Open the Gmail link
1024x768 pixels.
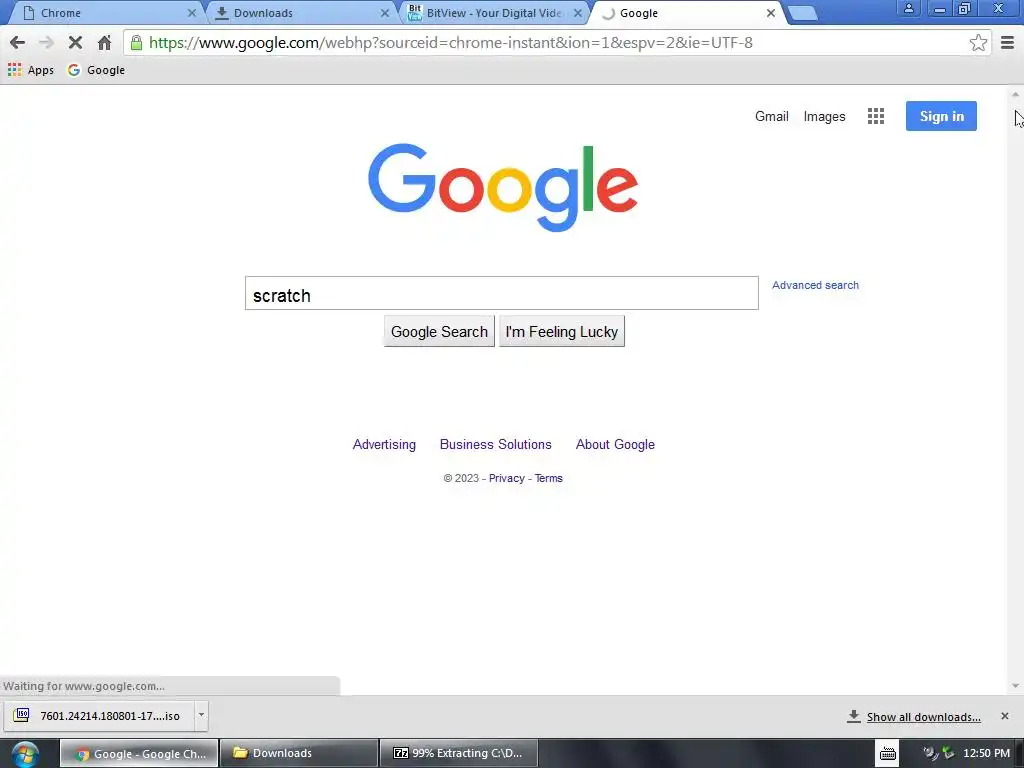coord(771,116)
